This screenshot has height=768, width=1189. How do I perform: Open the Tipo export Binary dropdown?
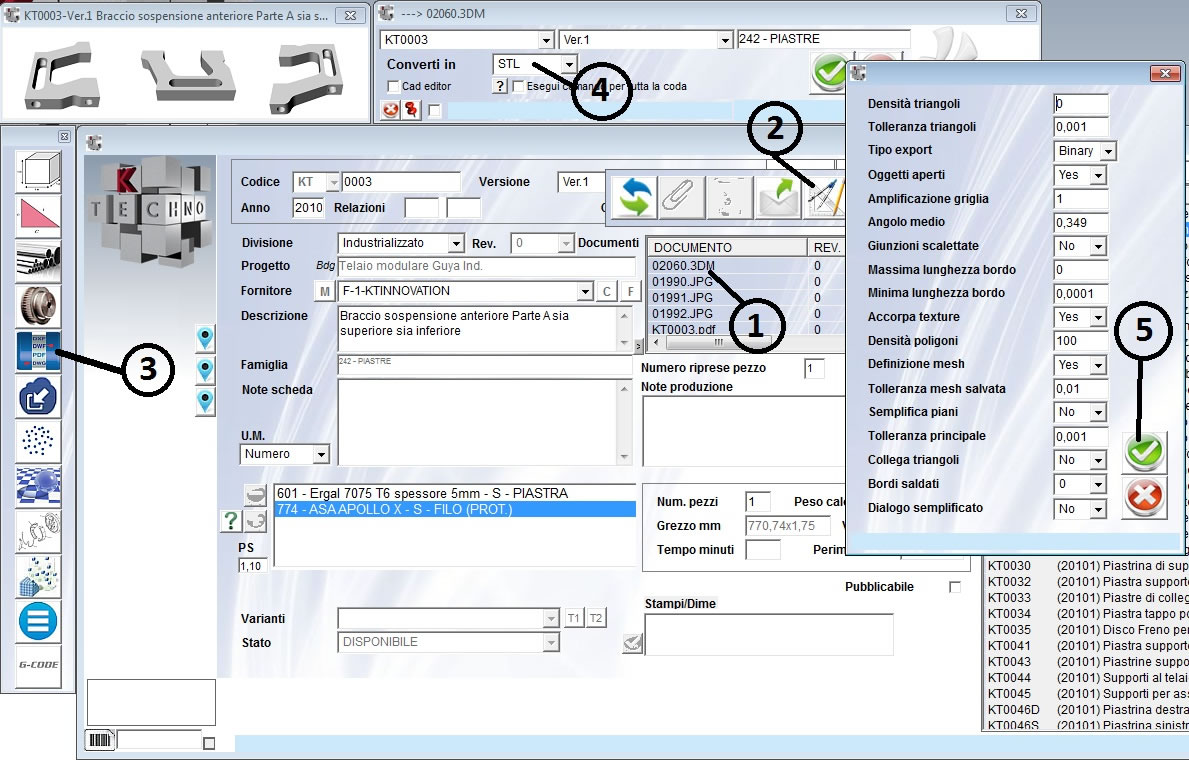click(x=1108, y=151)
